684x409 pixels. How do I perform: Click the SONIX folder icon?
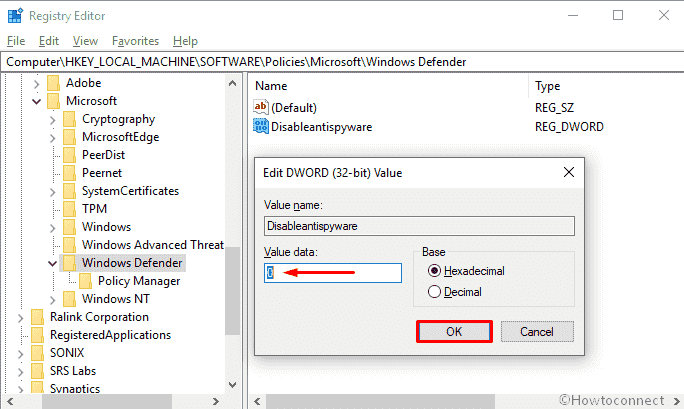(38, 353)
